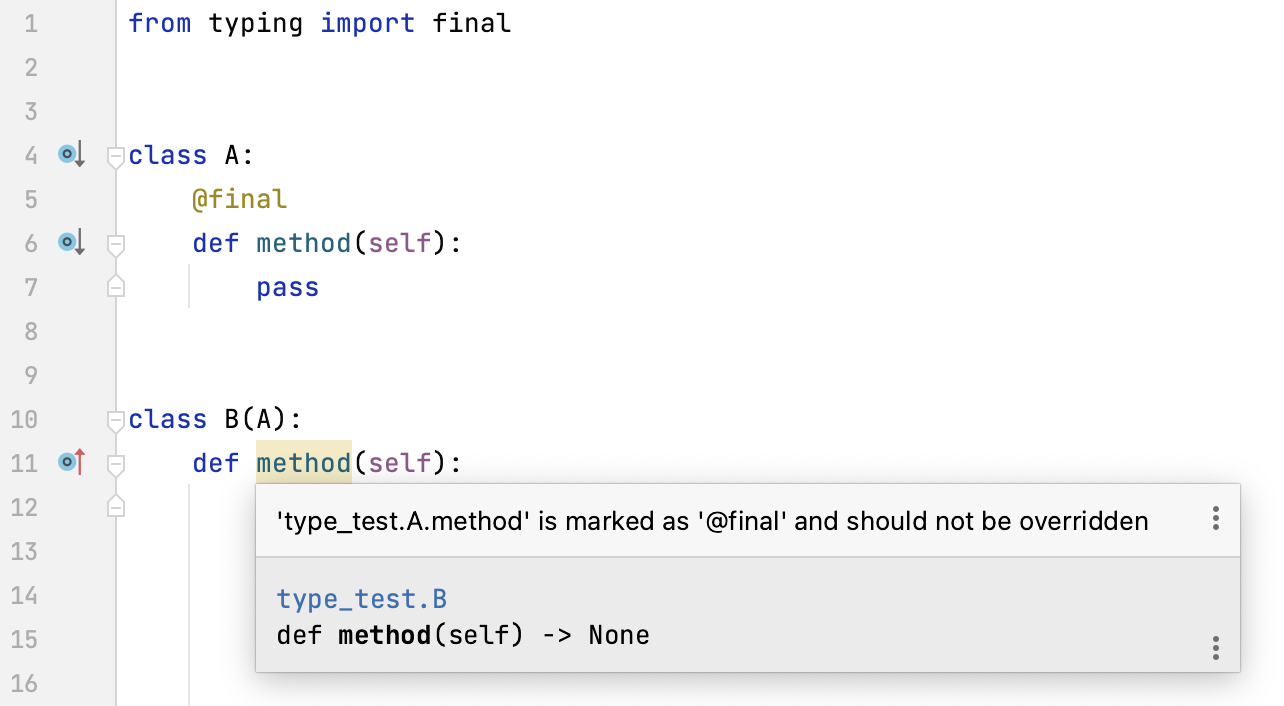Click the '@final should not be overridden' warning text
This screenshot has width=1284, height=706.
pyautogui.click(x=710, y=520)
